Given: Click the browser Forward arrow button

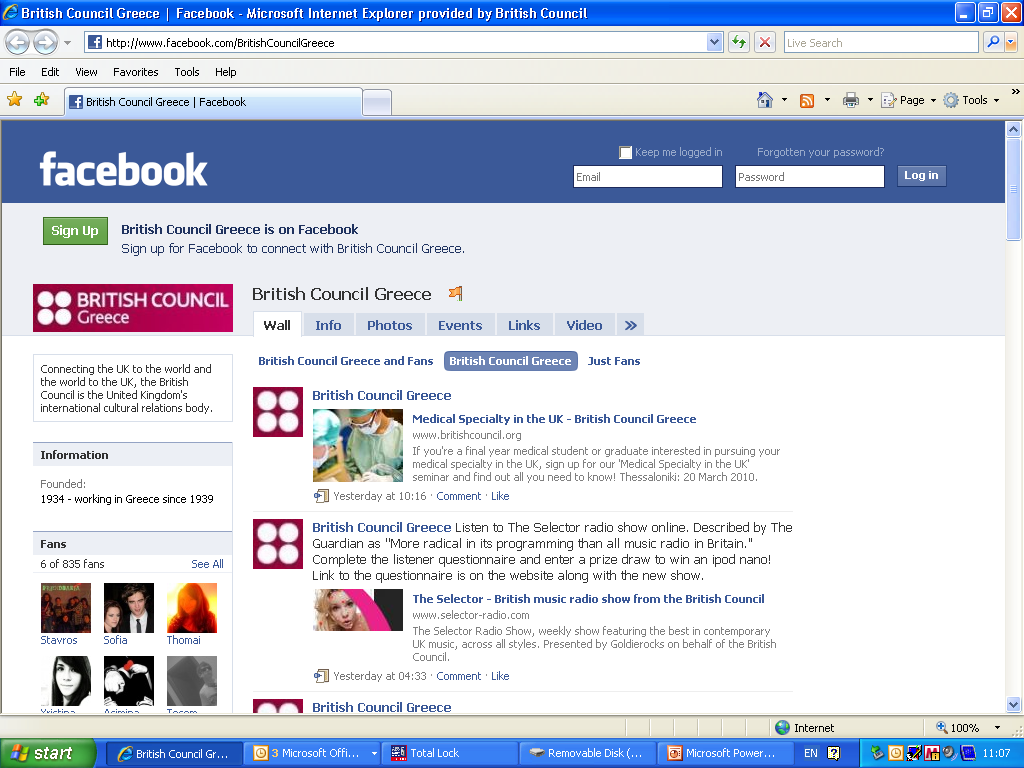Looking at the screenshot, I should [45, 43].
